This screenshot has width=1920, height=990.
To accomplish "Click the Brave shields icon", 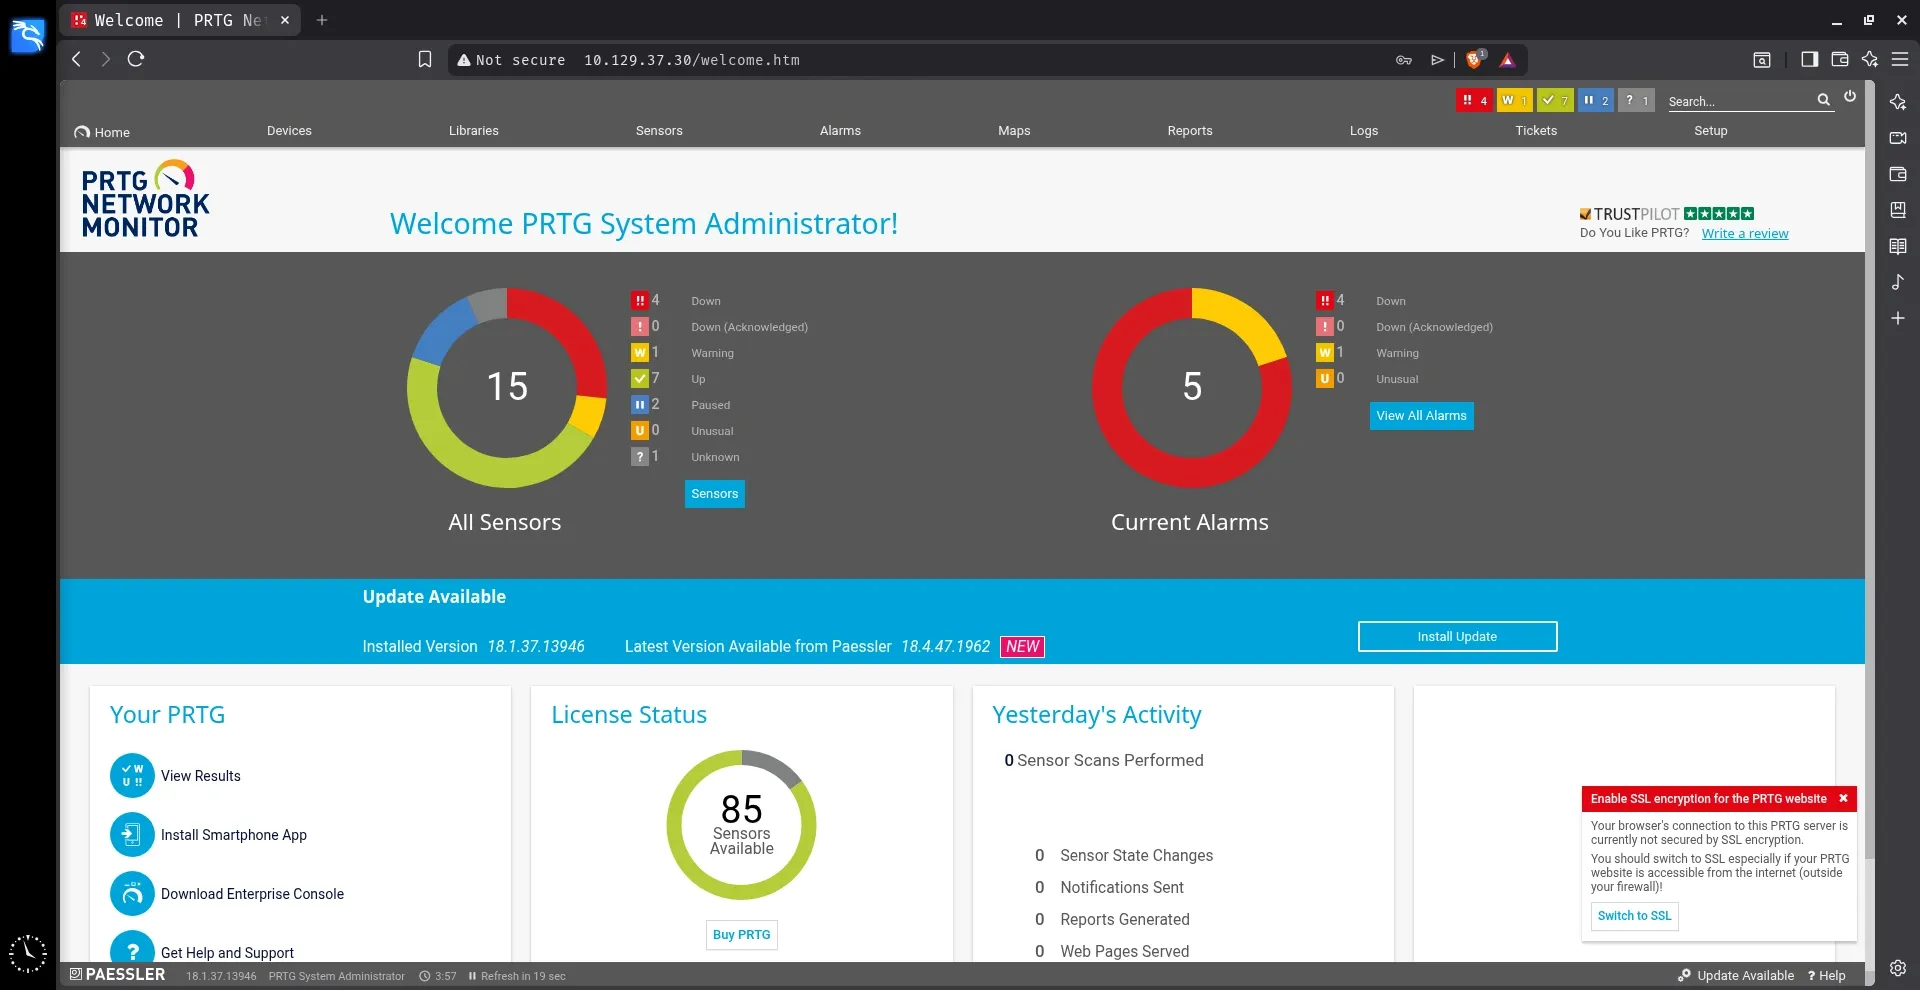I will [x=1474, y=60].
